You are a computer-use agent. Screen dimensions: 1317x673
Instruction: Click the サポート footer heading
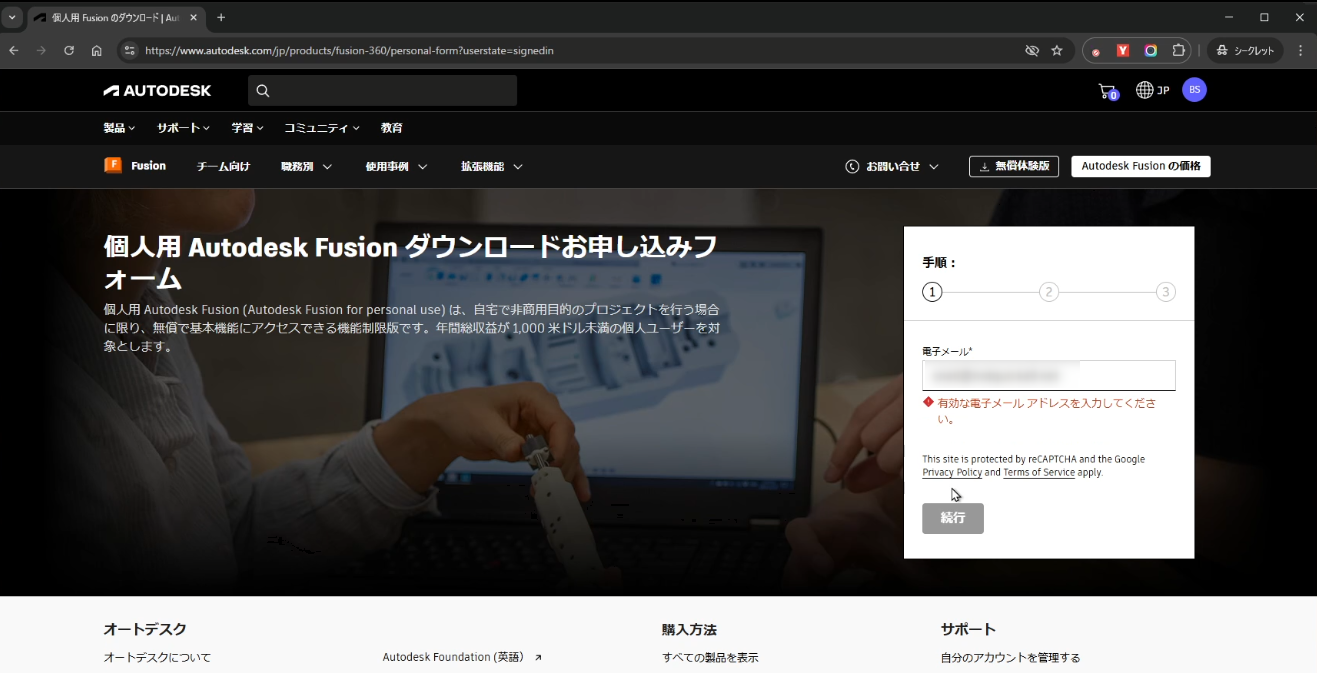pos(968,629)
